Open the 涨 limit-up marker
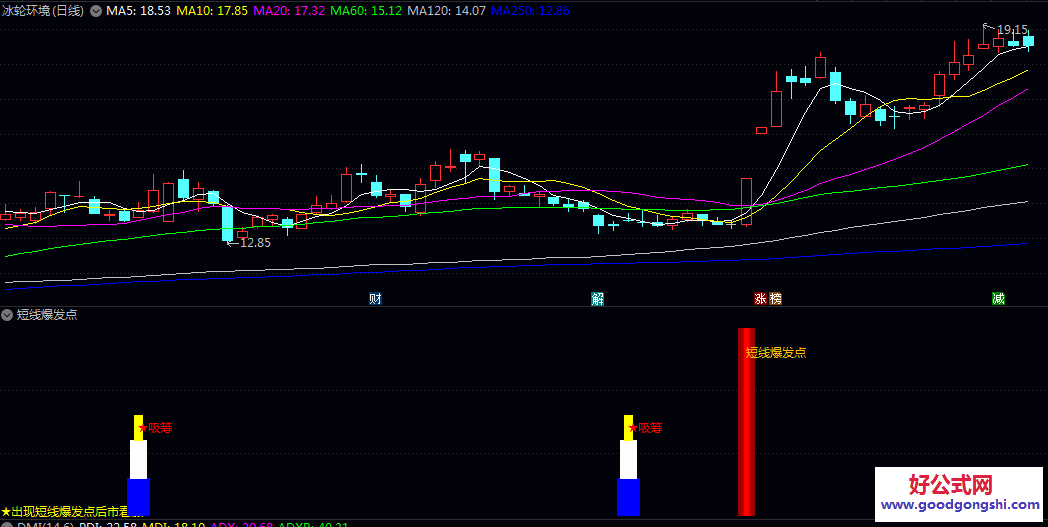1048x527 pixels. [761, 298]
